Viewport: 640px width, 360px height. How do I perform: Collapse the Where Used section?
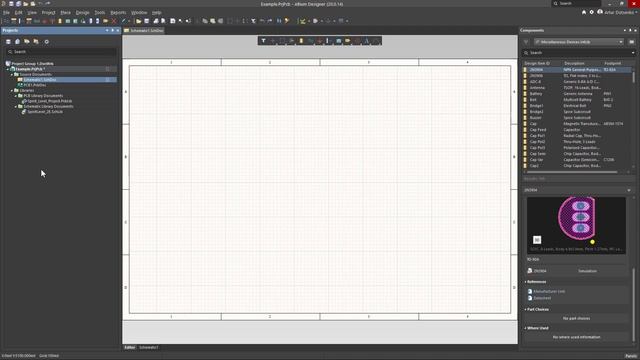pyautogui.click(x=525, y=328)
